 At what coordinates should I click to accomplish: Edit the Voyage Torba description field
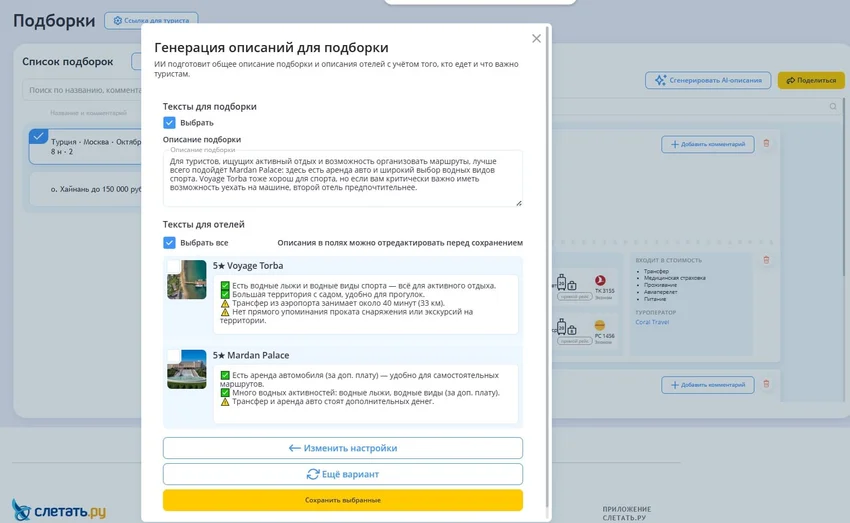[365, 304]
